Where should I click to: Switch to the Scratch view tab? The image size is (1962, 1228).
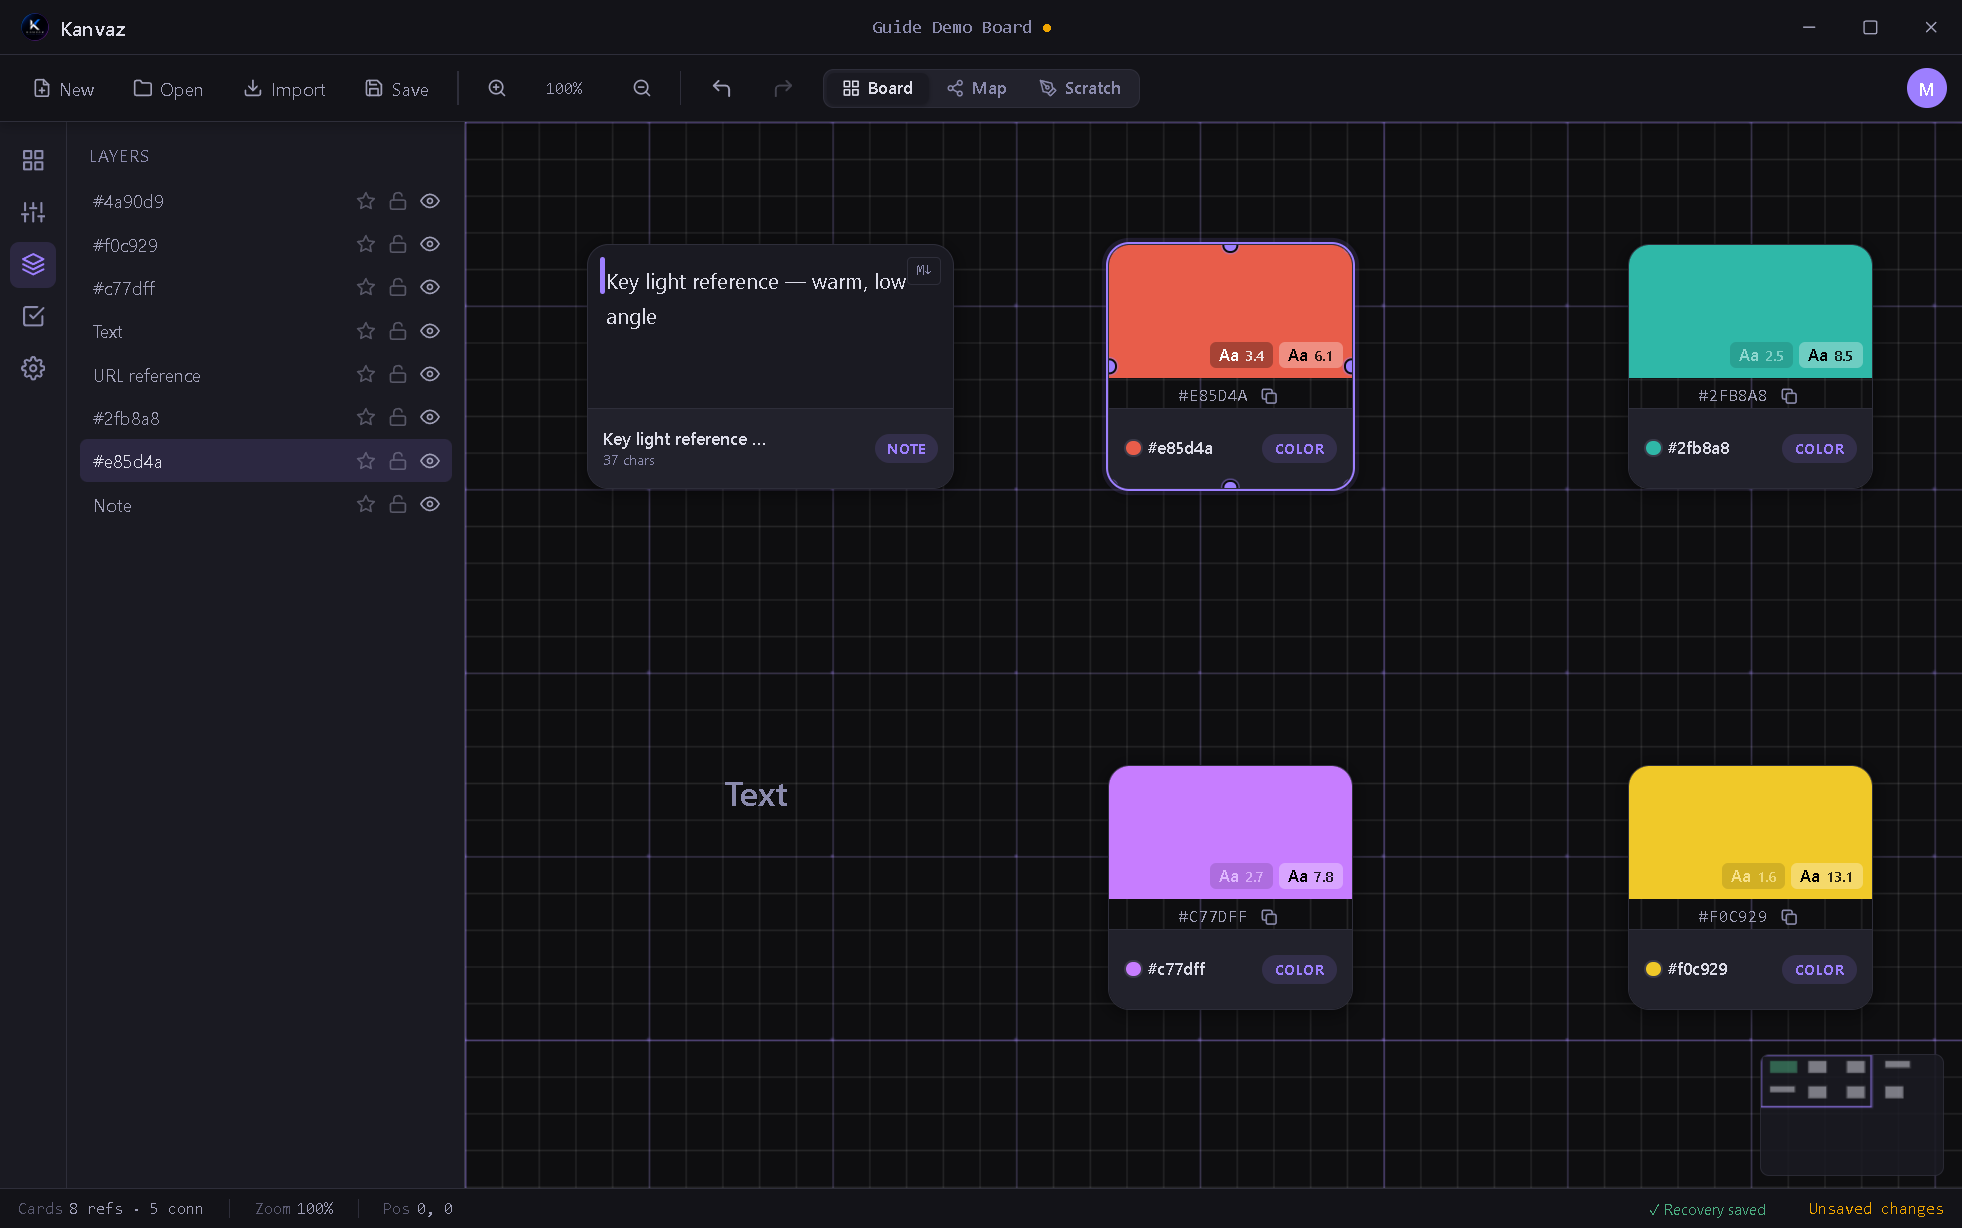click(x=1080, y=88)
